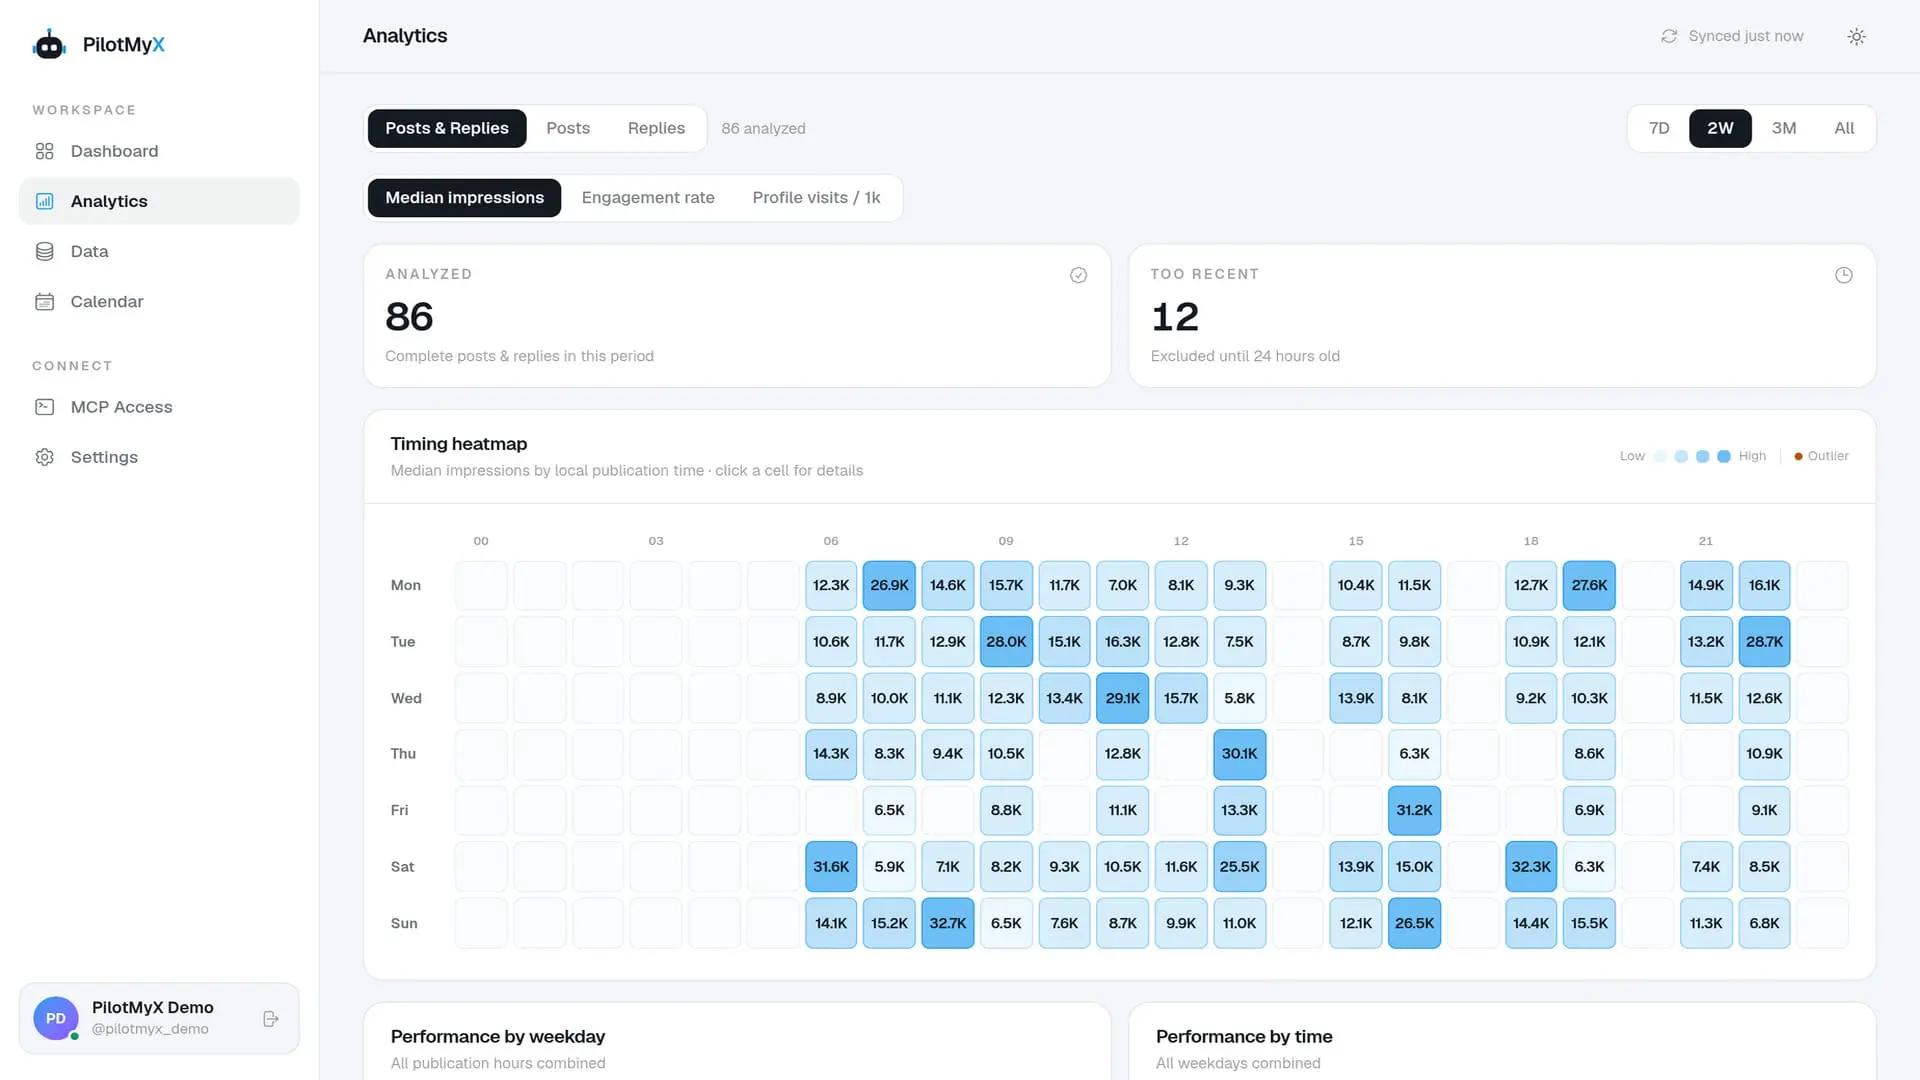This screenshot has width=1920, height=1080.
Task: Click the Saturday 32.3K heatmap cell
Action: (x=1531, y=867)
